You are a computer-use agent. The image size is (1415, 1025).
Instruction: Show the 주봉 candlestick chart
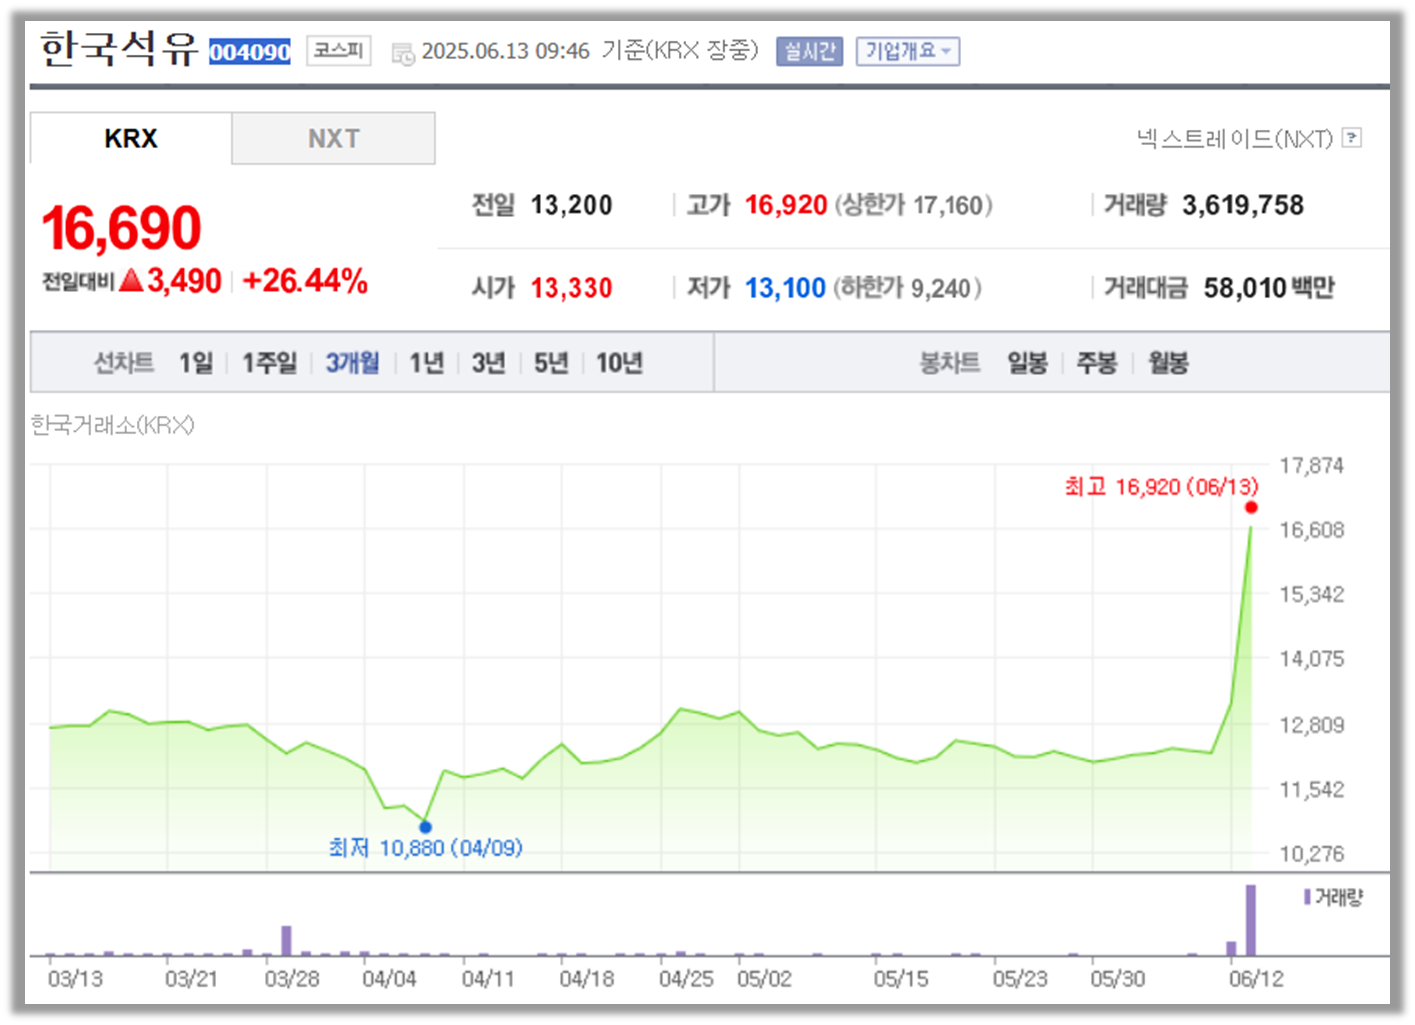tap(1096, 362)
